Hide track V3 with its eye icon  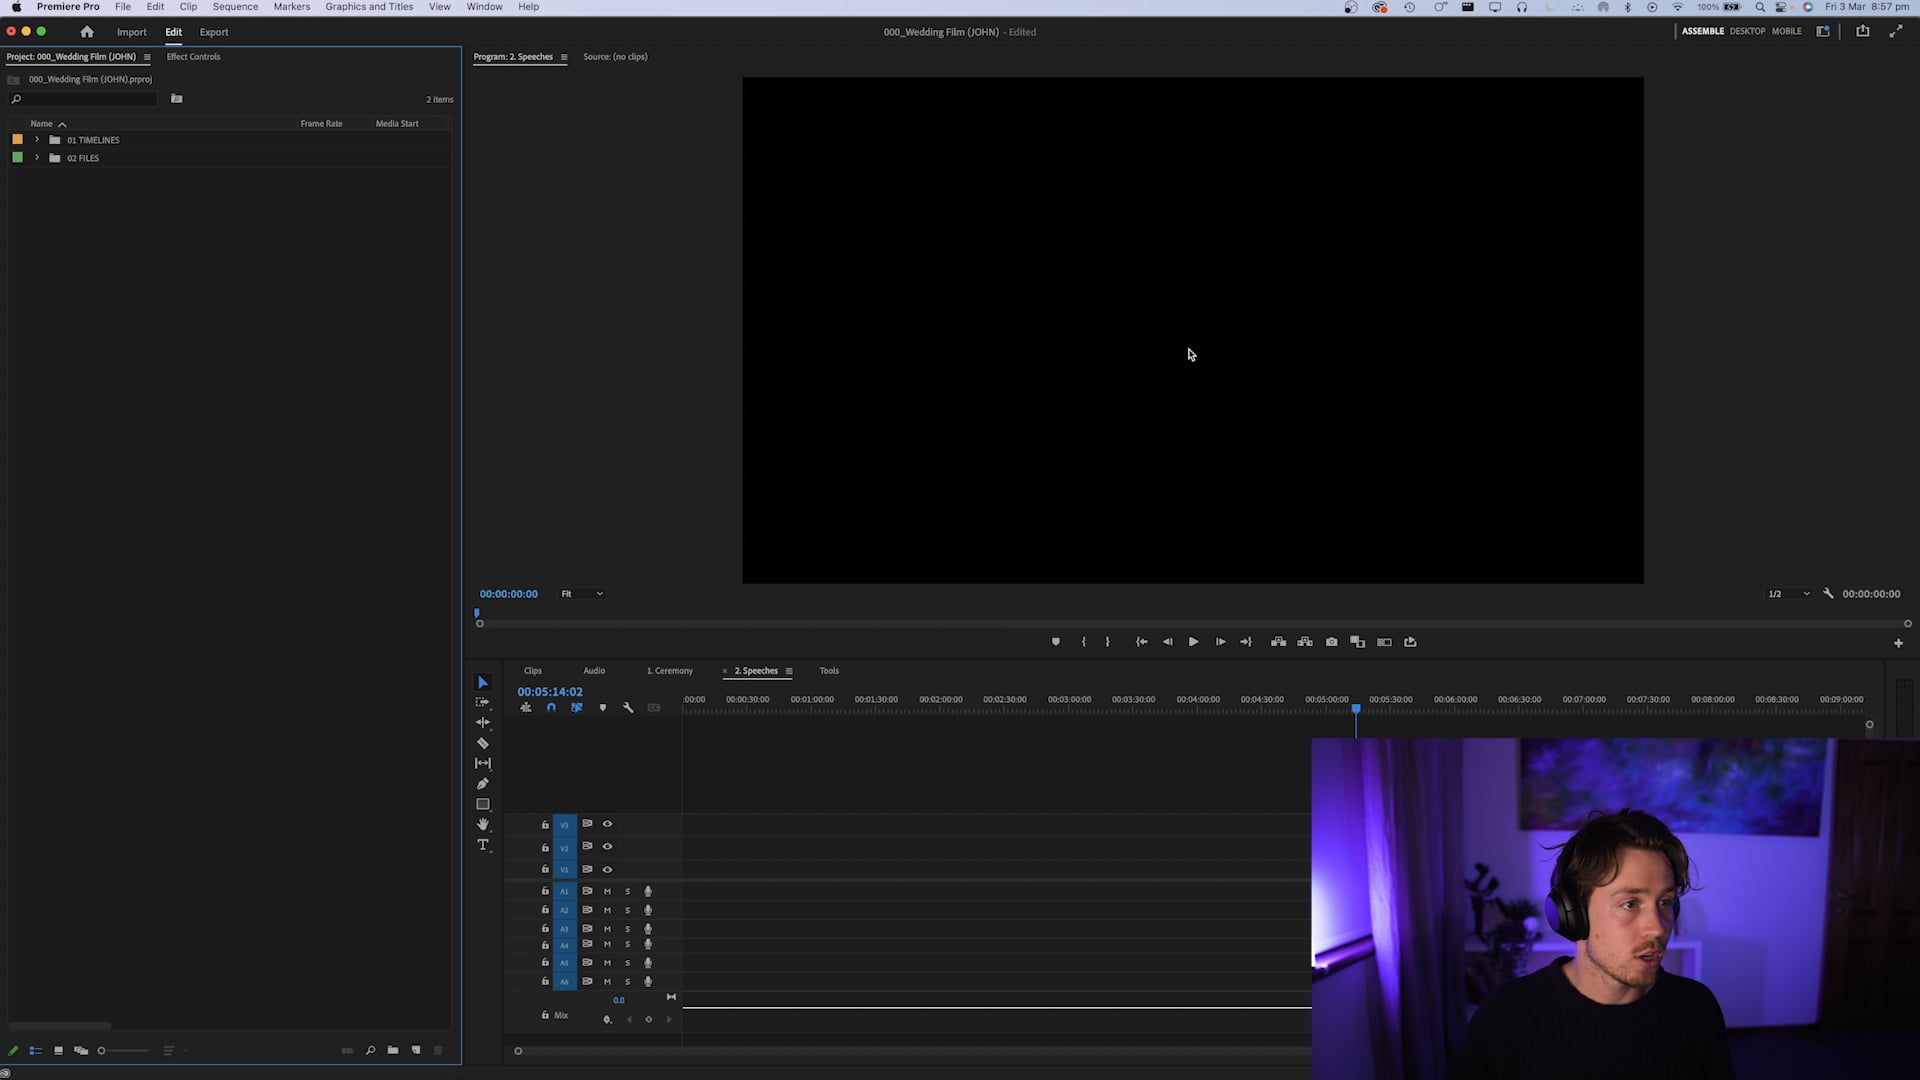(607, 824)
